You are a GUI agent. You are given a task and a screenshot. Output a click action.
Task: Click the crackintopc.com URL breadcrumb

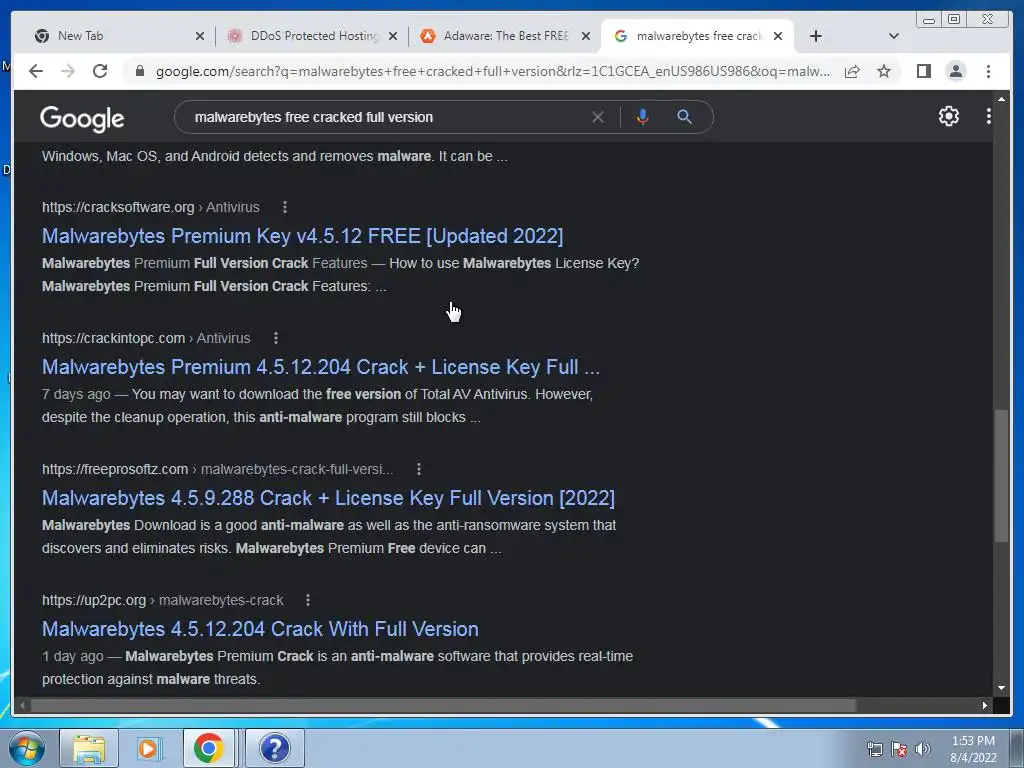pos(146,338)
